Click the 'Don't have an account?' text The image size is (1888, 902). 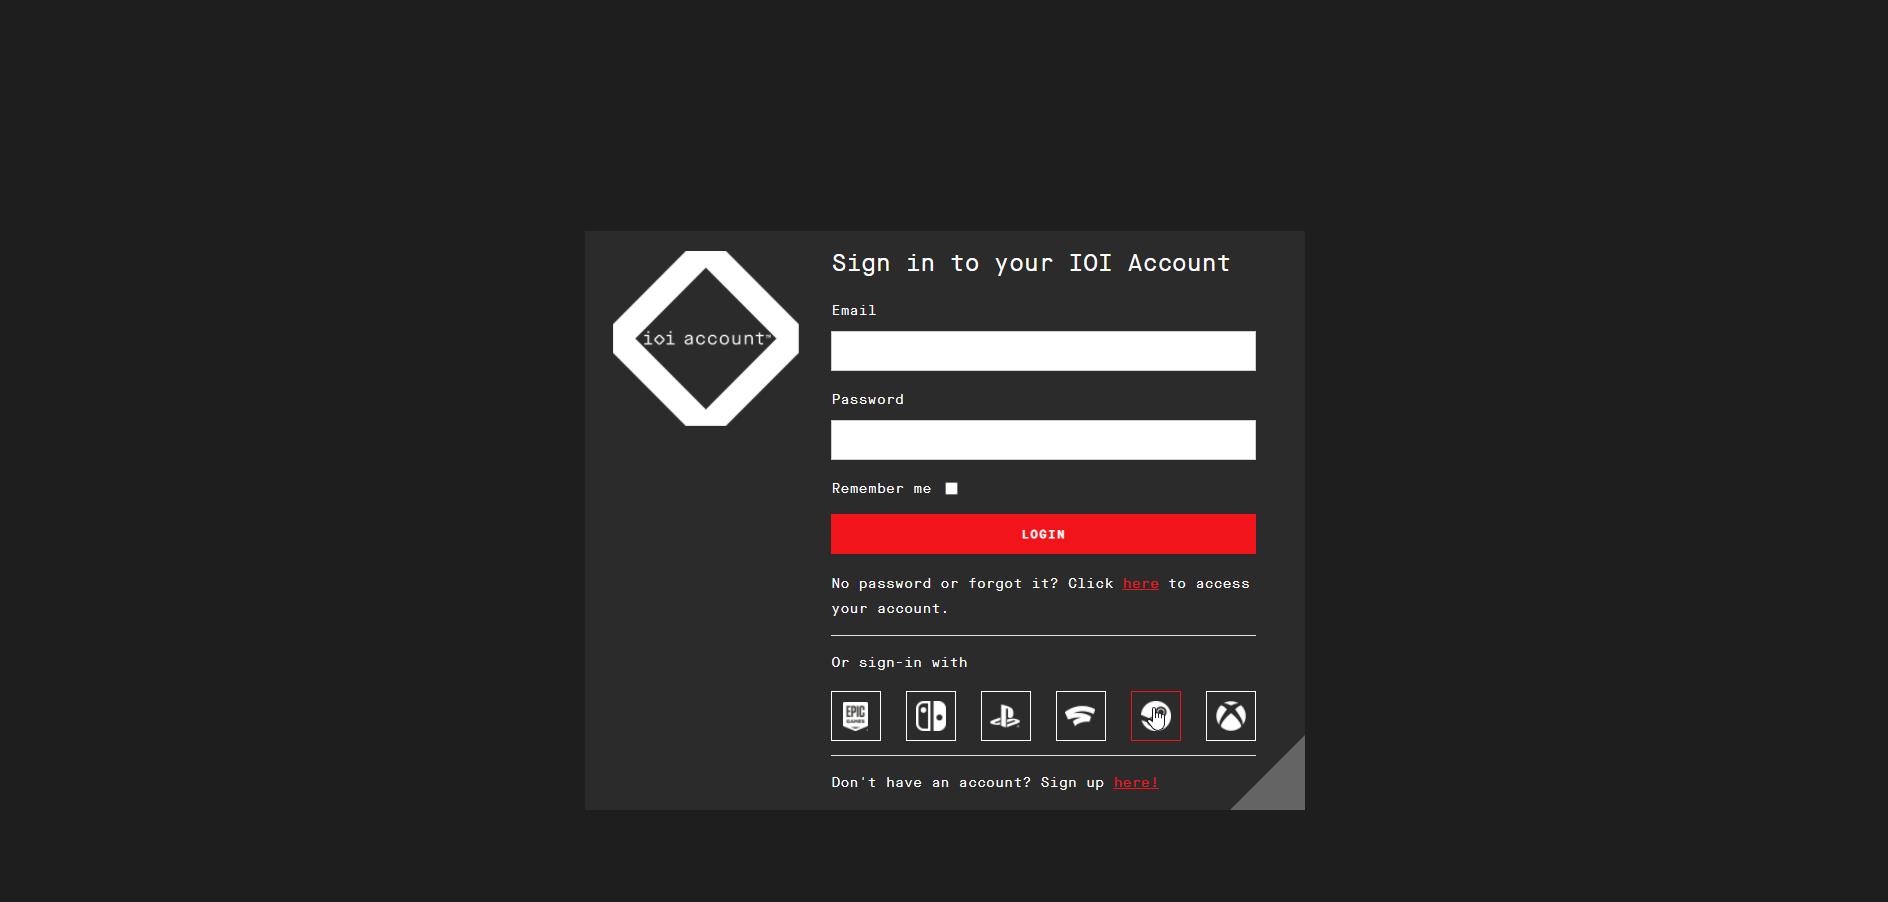pos(931,782)
